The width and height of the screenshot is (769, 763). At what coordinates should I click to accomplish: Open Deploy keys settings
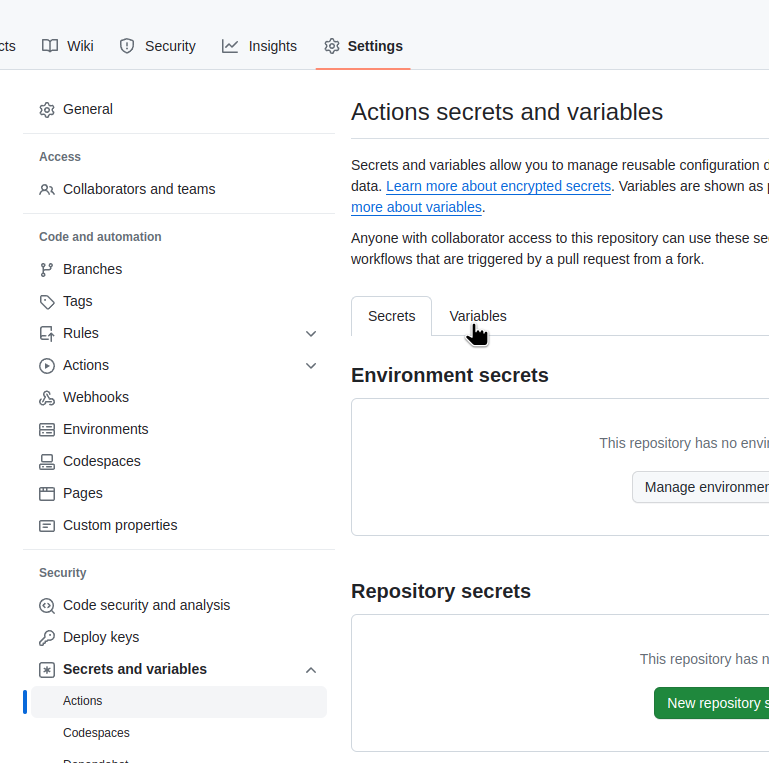coord(179,637)
